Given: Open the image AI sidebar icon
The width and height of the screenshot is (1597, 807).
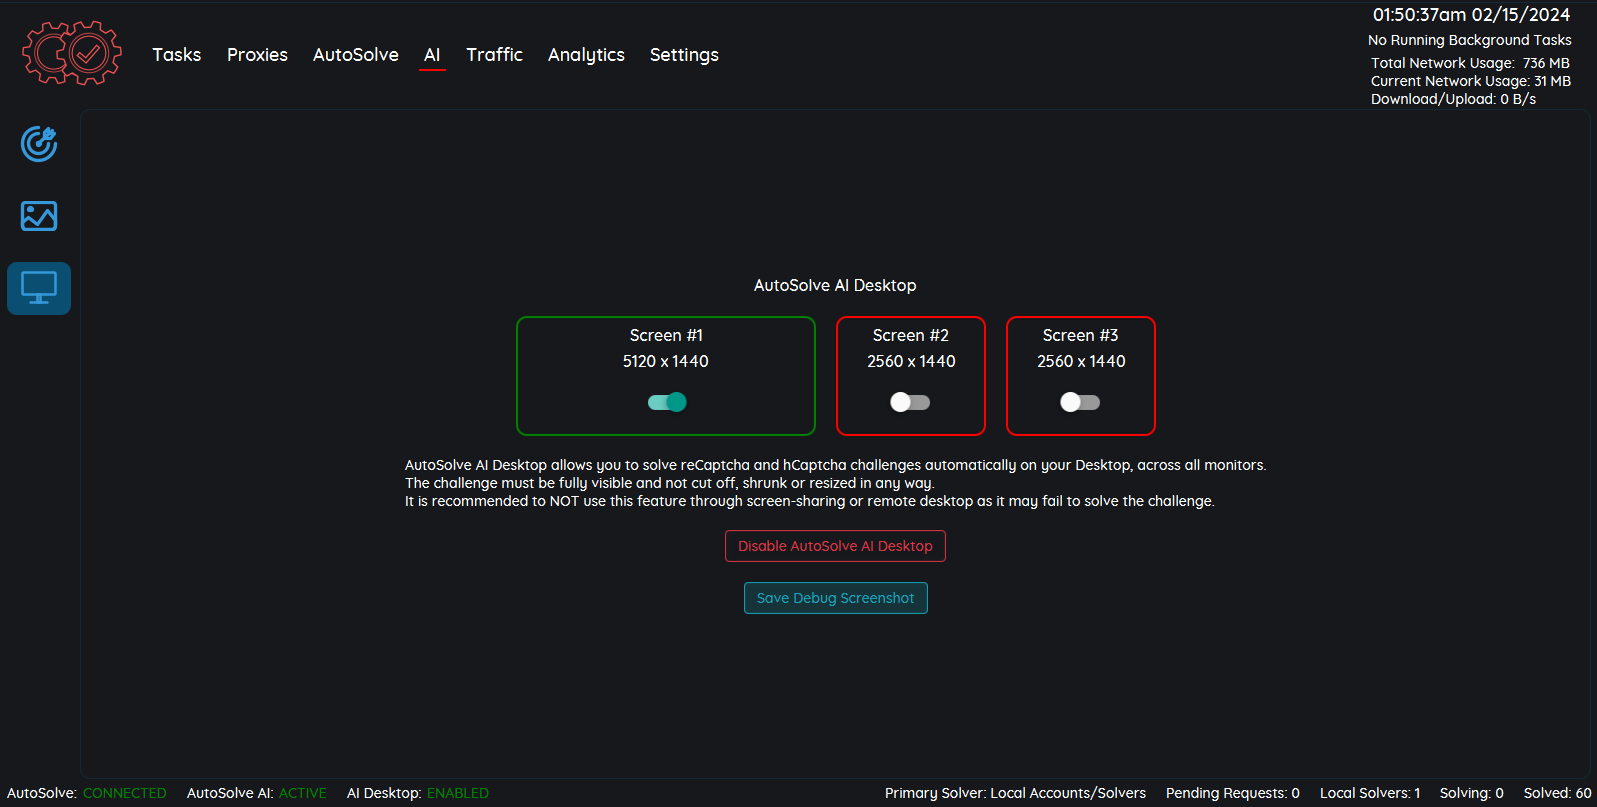Looking at the screenshot, I should pyautogui.click(x=39, y=216).
